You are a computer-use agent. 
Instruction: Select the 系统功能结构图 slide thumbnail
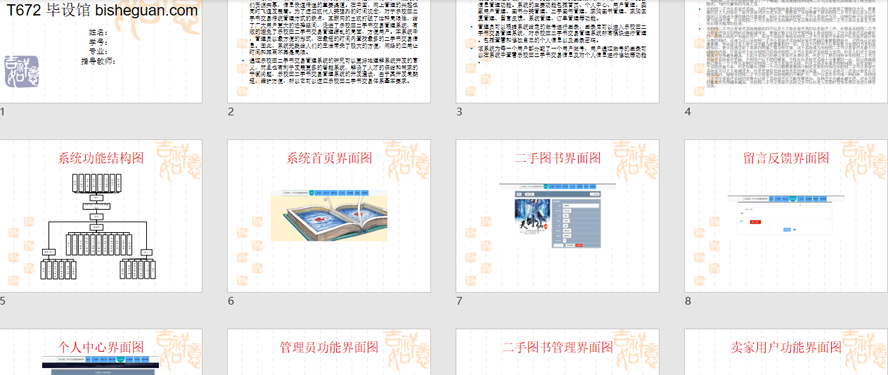(101, 216)
